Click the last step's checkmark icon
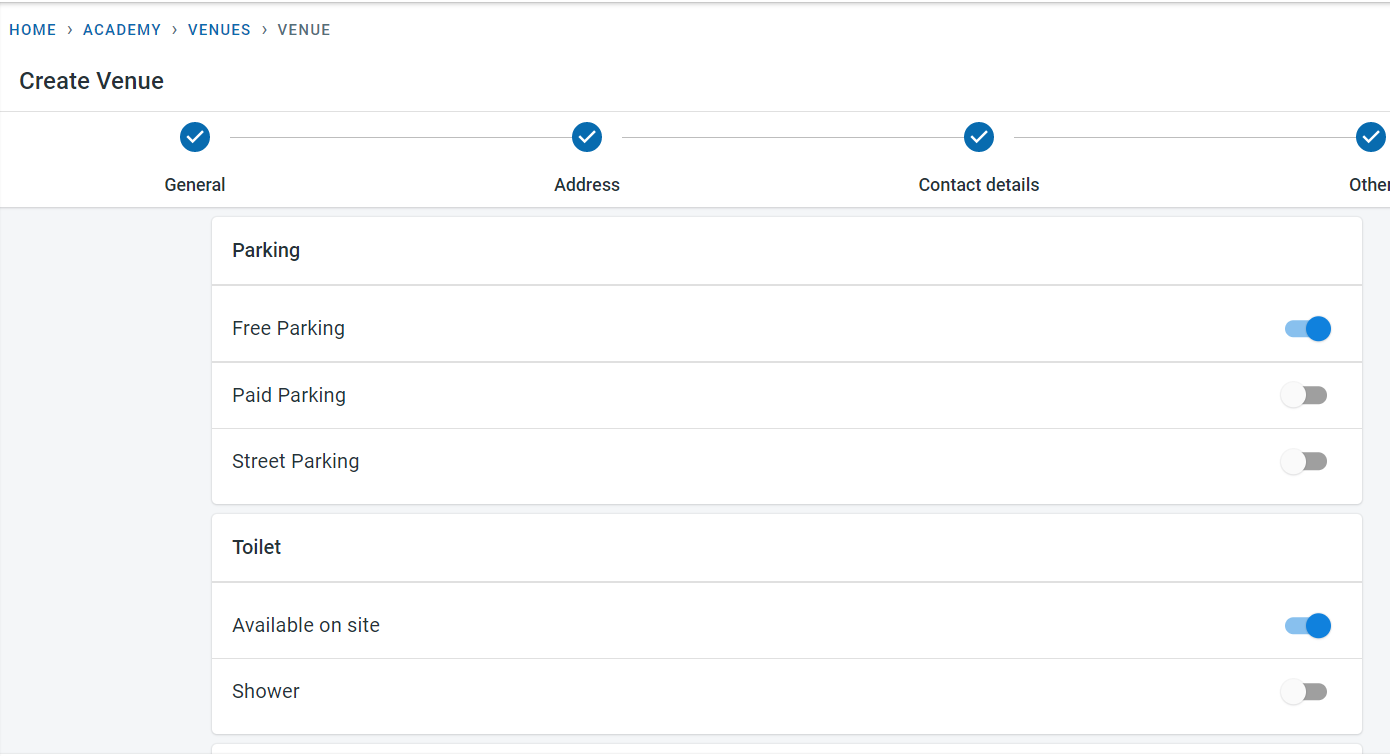Image resolution: width=1390 pixels, height=756 pixels. pos(1370,137)
